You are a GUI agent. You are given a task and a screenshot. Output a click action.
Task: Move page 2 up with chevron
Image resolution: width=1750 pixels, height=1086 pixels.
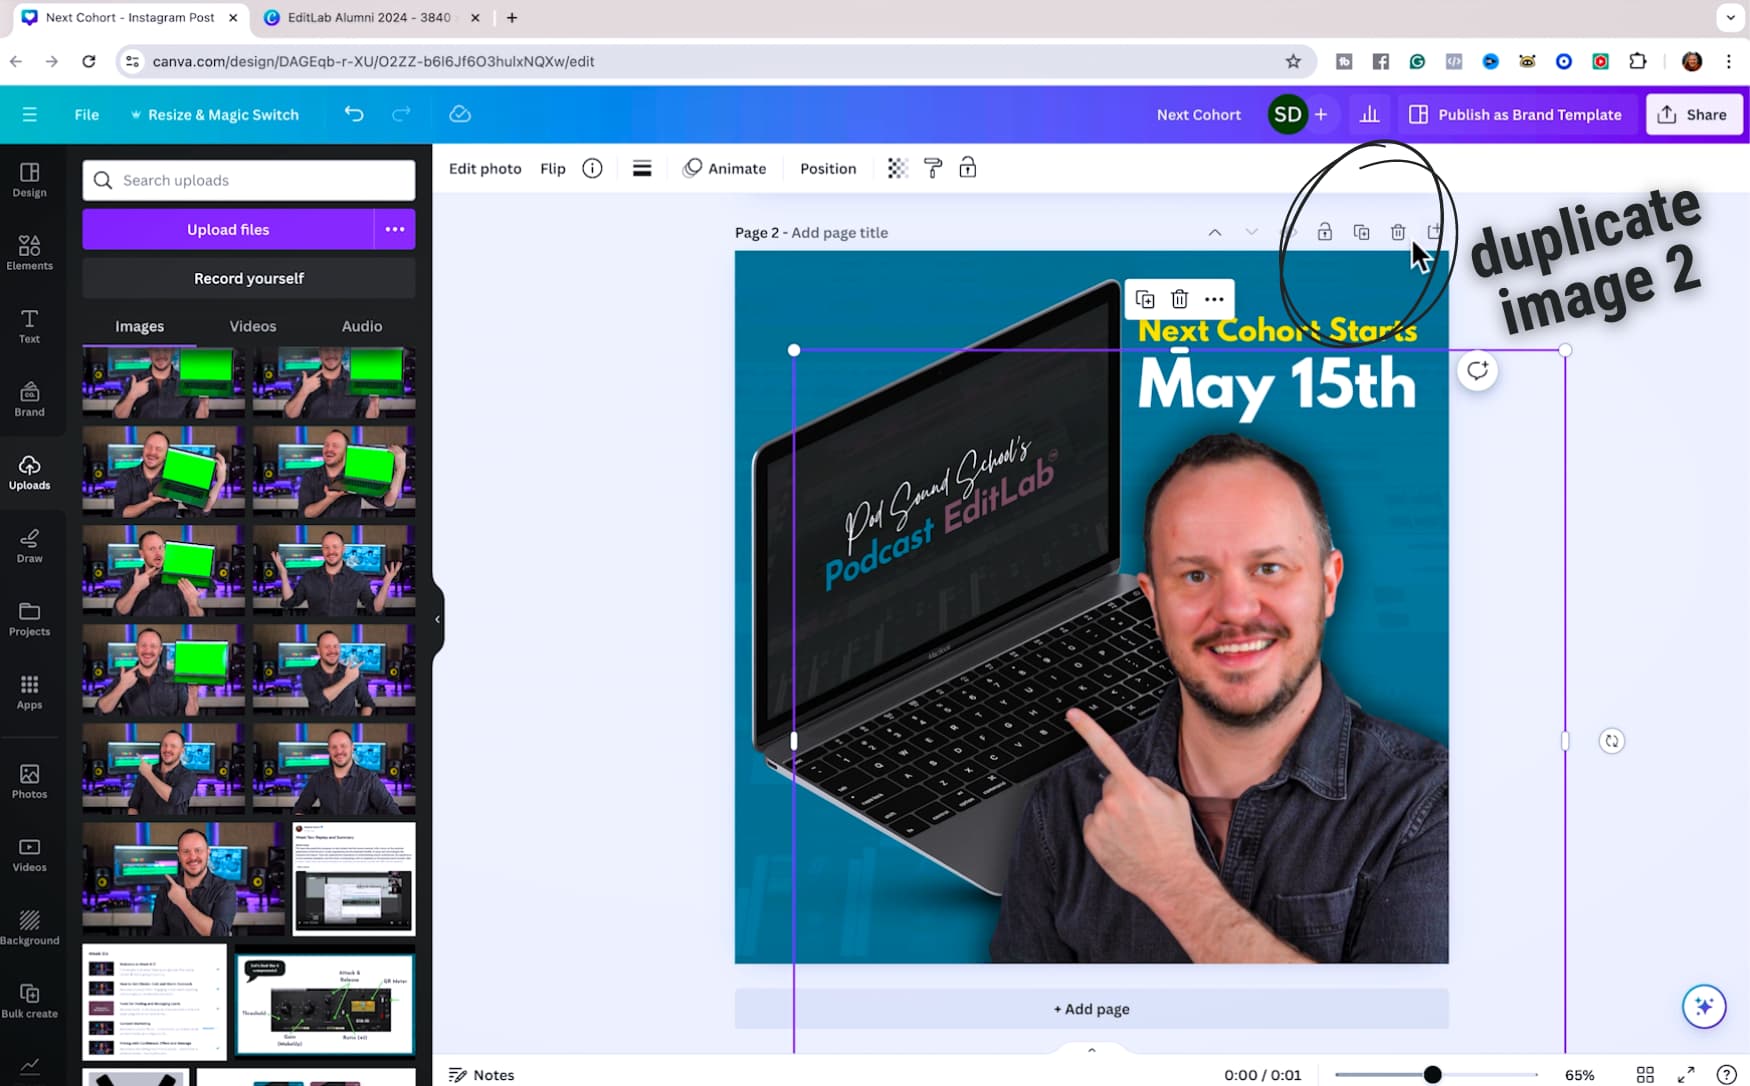pyautogui.click(x=1215, y=232)
